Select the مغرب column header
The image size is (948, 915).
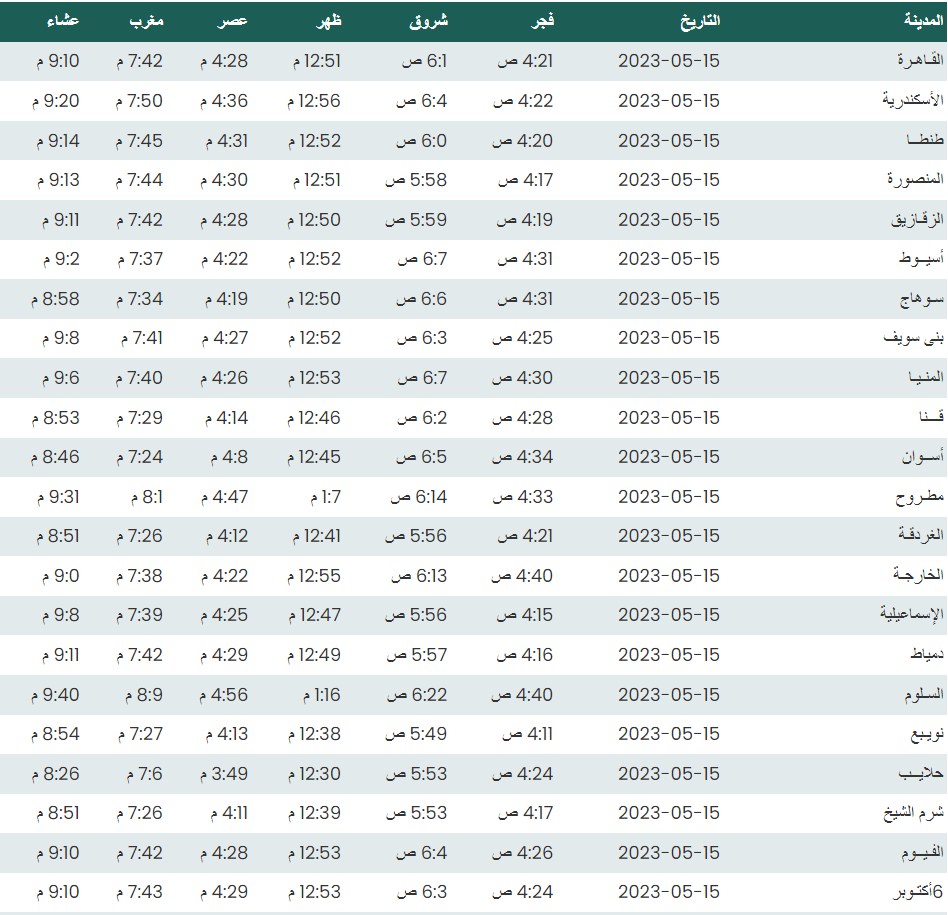click(x=146, y=21)
